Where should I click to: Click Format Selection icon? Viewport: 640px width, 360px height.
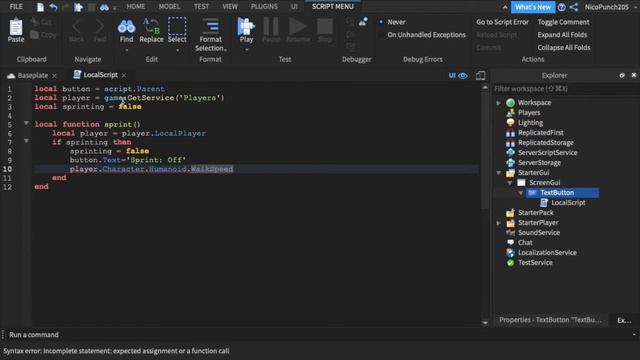(211, 27)
